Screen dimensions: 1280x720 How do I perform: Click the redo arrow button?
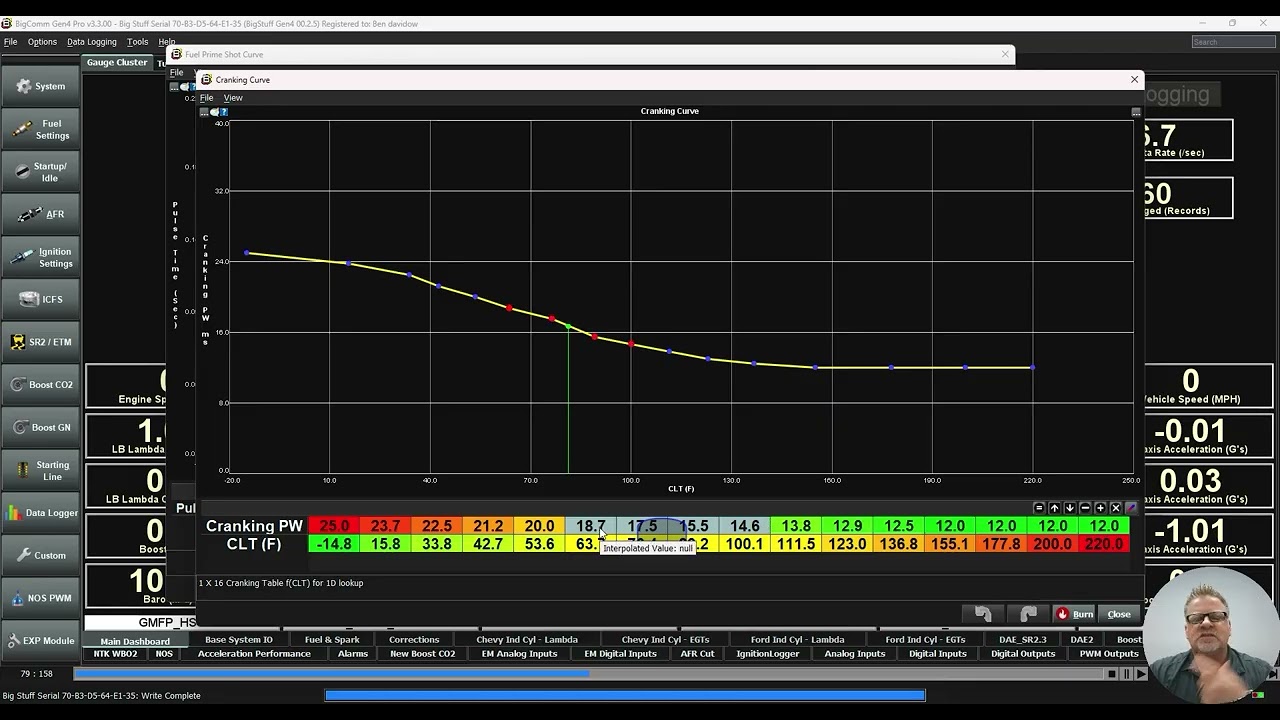pos(1028,614)
